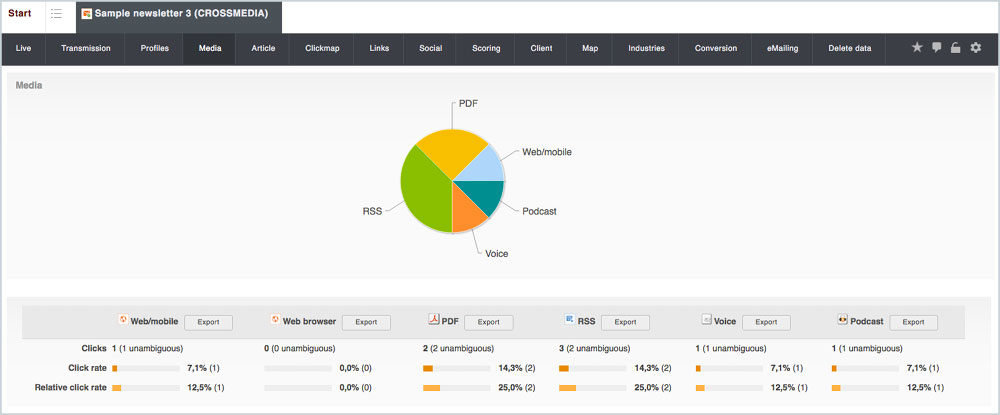Click the Voice icon in table header
Image resolution: width=1000 pixels, height=415 pixels.
coord(706,320)
